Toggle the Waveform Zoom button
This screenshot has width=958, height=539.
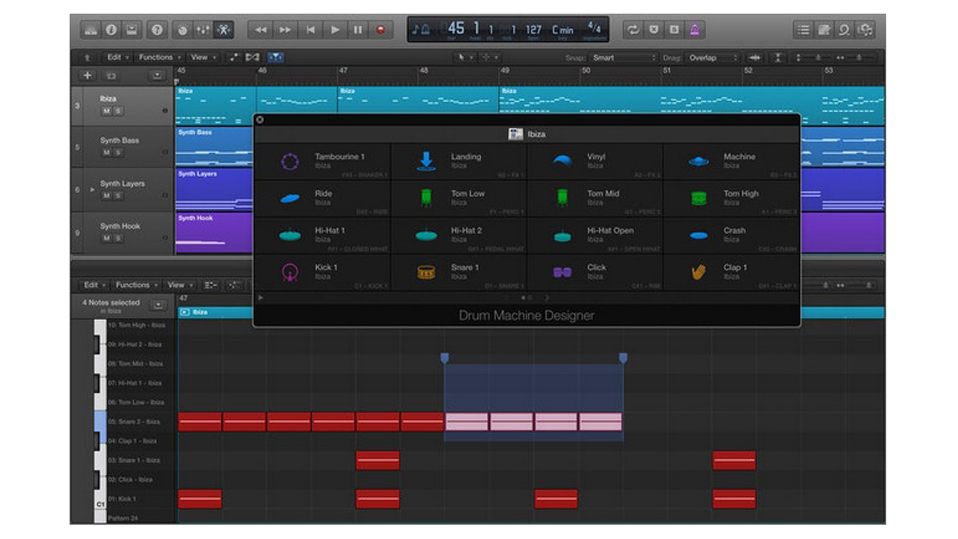pyautogui.click(x=755, y=57)
